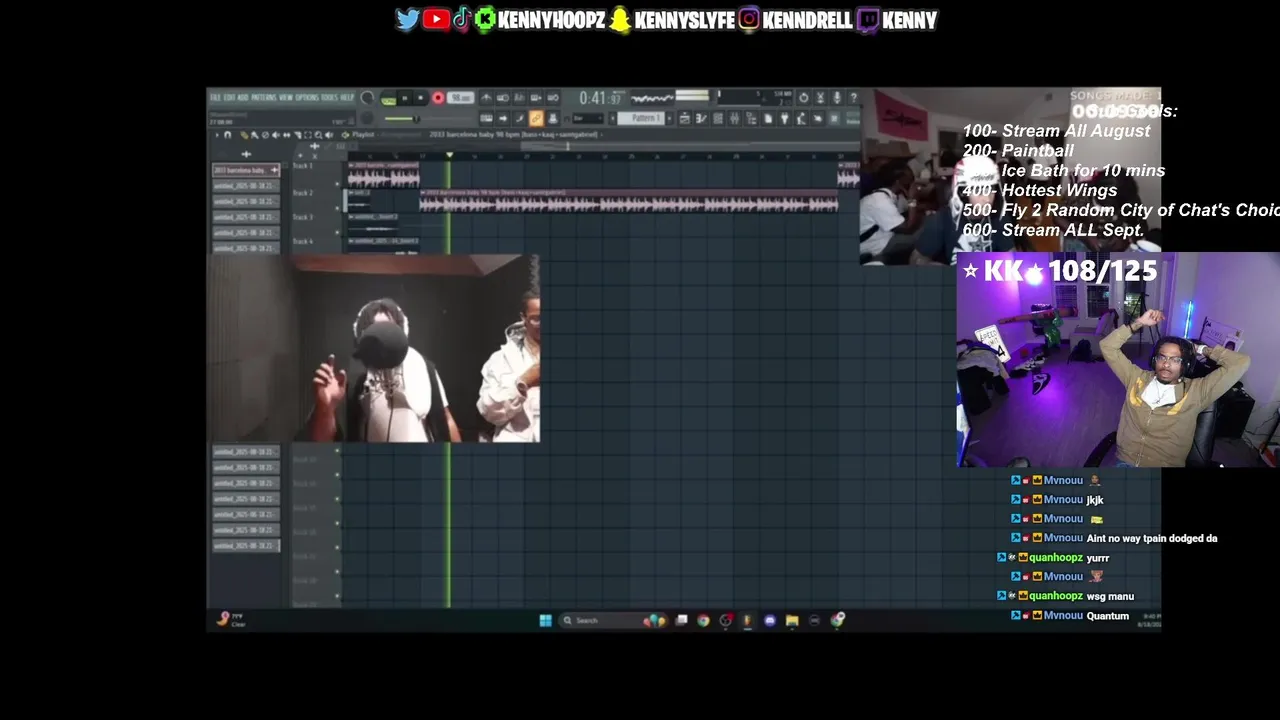Viewport: 1280px width, 720px height.
Task: Click the scissors cut icon in top row
Action: 820,98
